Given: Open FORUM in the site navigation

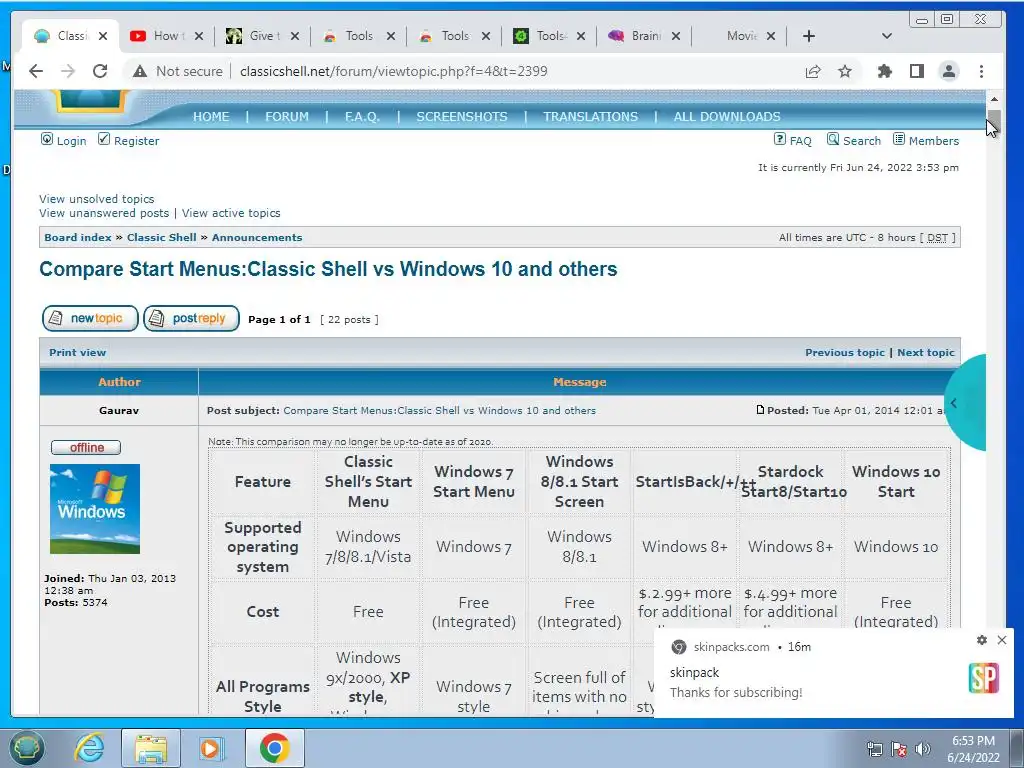Looking at the screenshot, I should 287,116.
